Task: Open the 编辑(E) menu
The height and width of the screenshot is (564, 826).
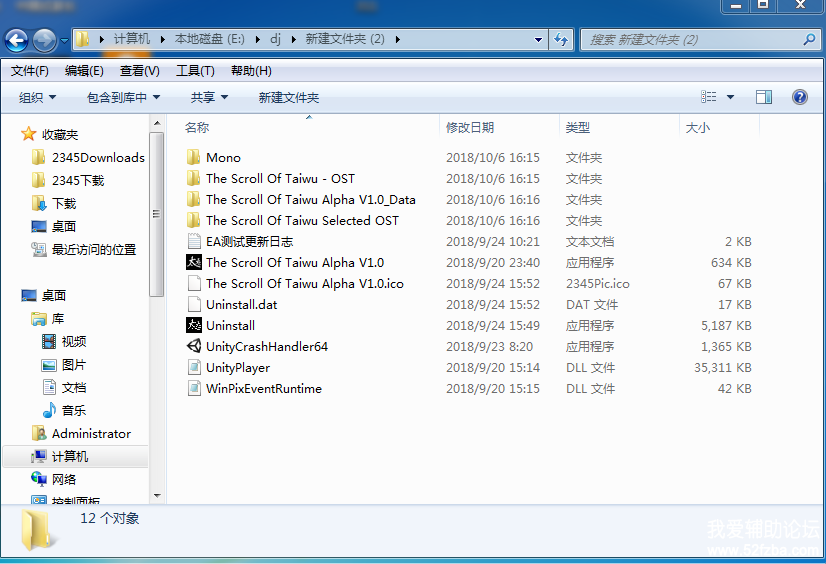Action: click(84, 71)
